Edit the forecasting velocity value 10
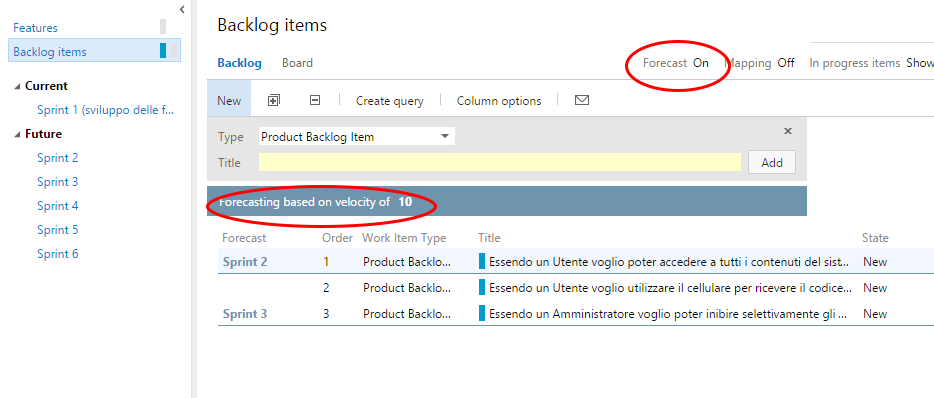The height and width of the screenshot is (398, 934). click(405, 202)
